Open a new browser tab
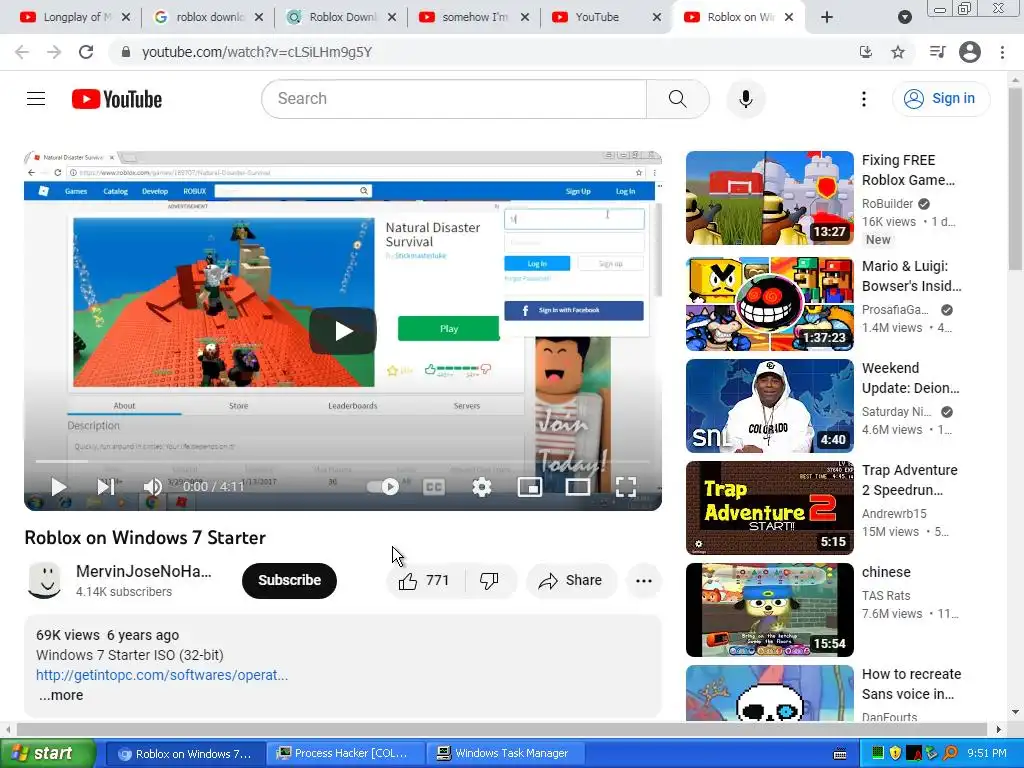 [827, 17]
